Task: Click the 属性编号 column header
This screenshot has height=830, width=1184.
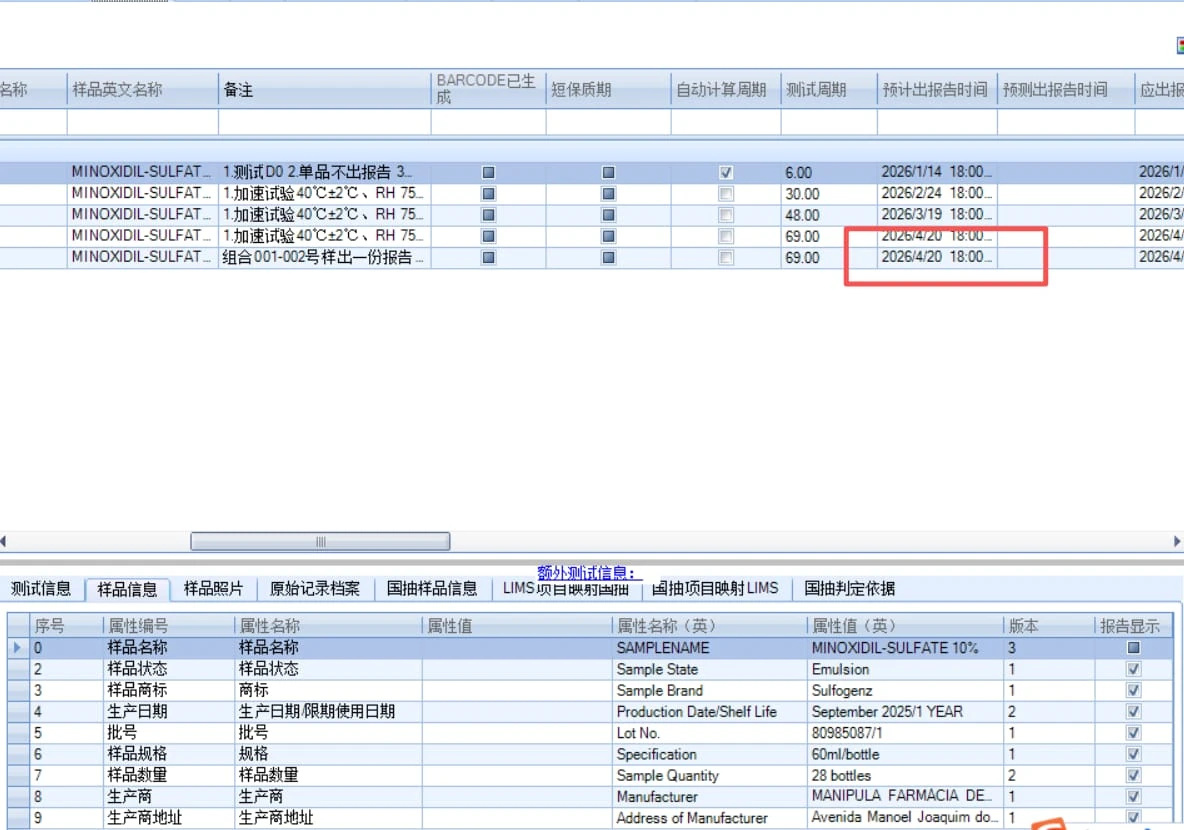Action: [168, 625]
